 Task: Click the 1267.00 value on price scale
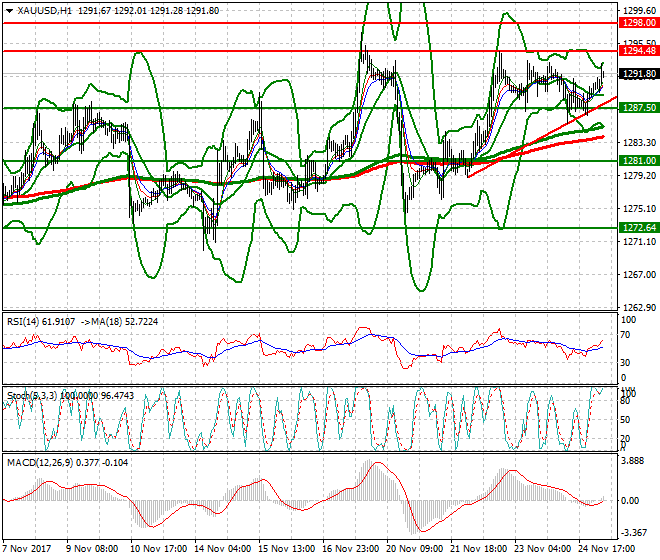coord(638,275)
